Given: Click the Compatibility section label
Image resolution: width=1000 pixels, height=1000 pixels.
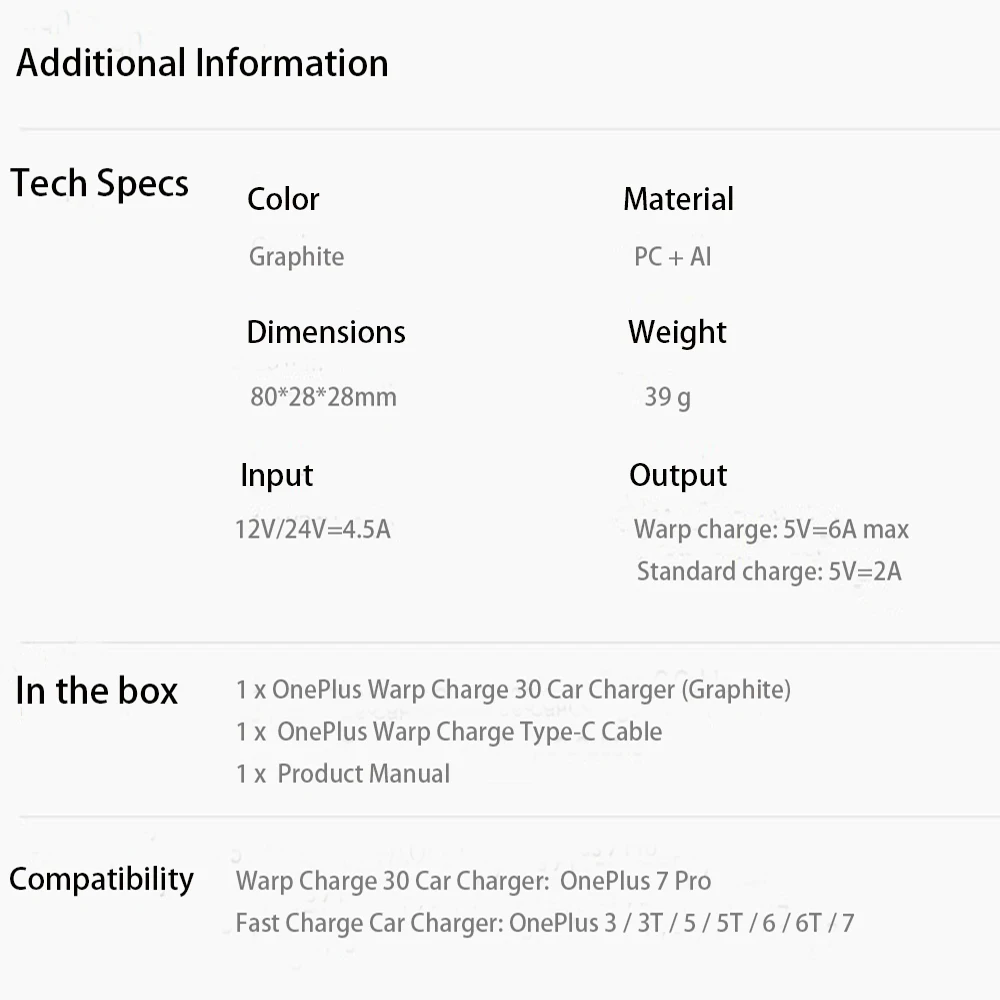Looking at the screenshot, I should [101, 879].
